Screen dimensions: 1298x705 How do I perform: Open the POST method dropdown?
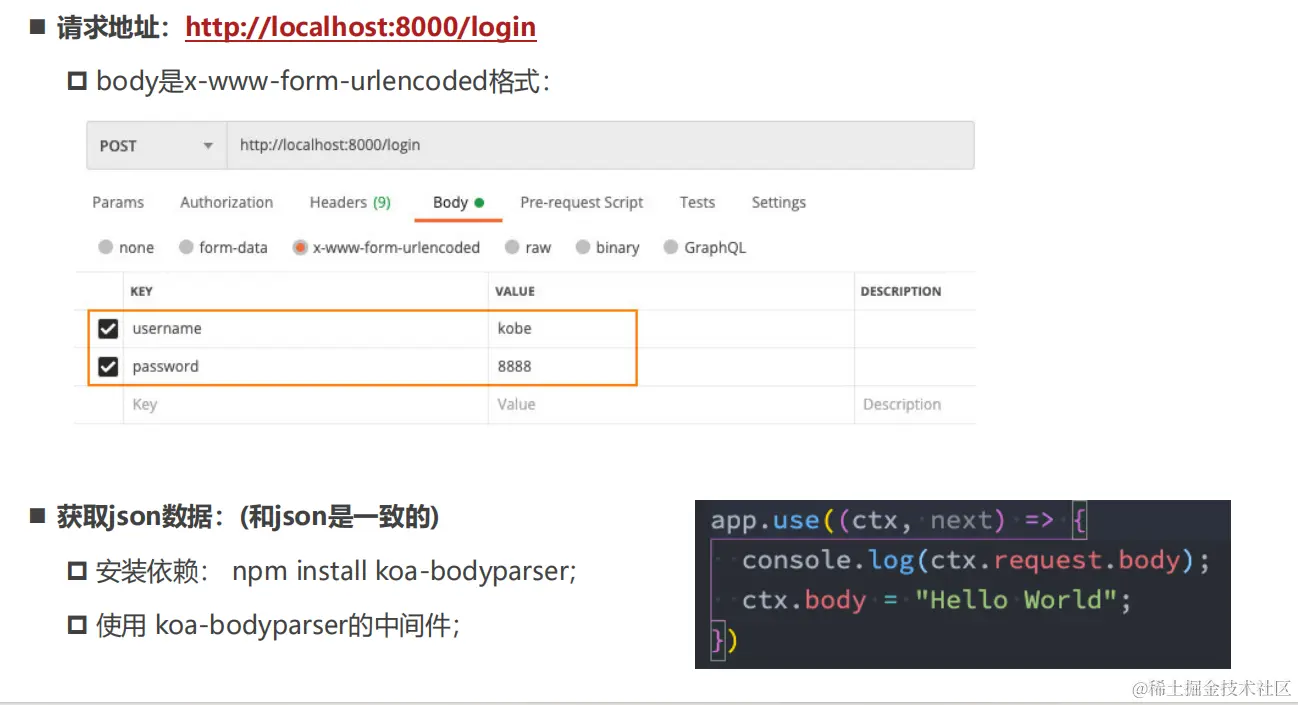tap(157, 145)
